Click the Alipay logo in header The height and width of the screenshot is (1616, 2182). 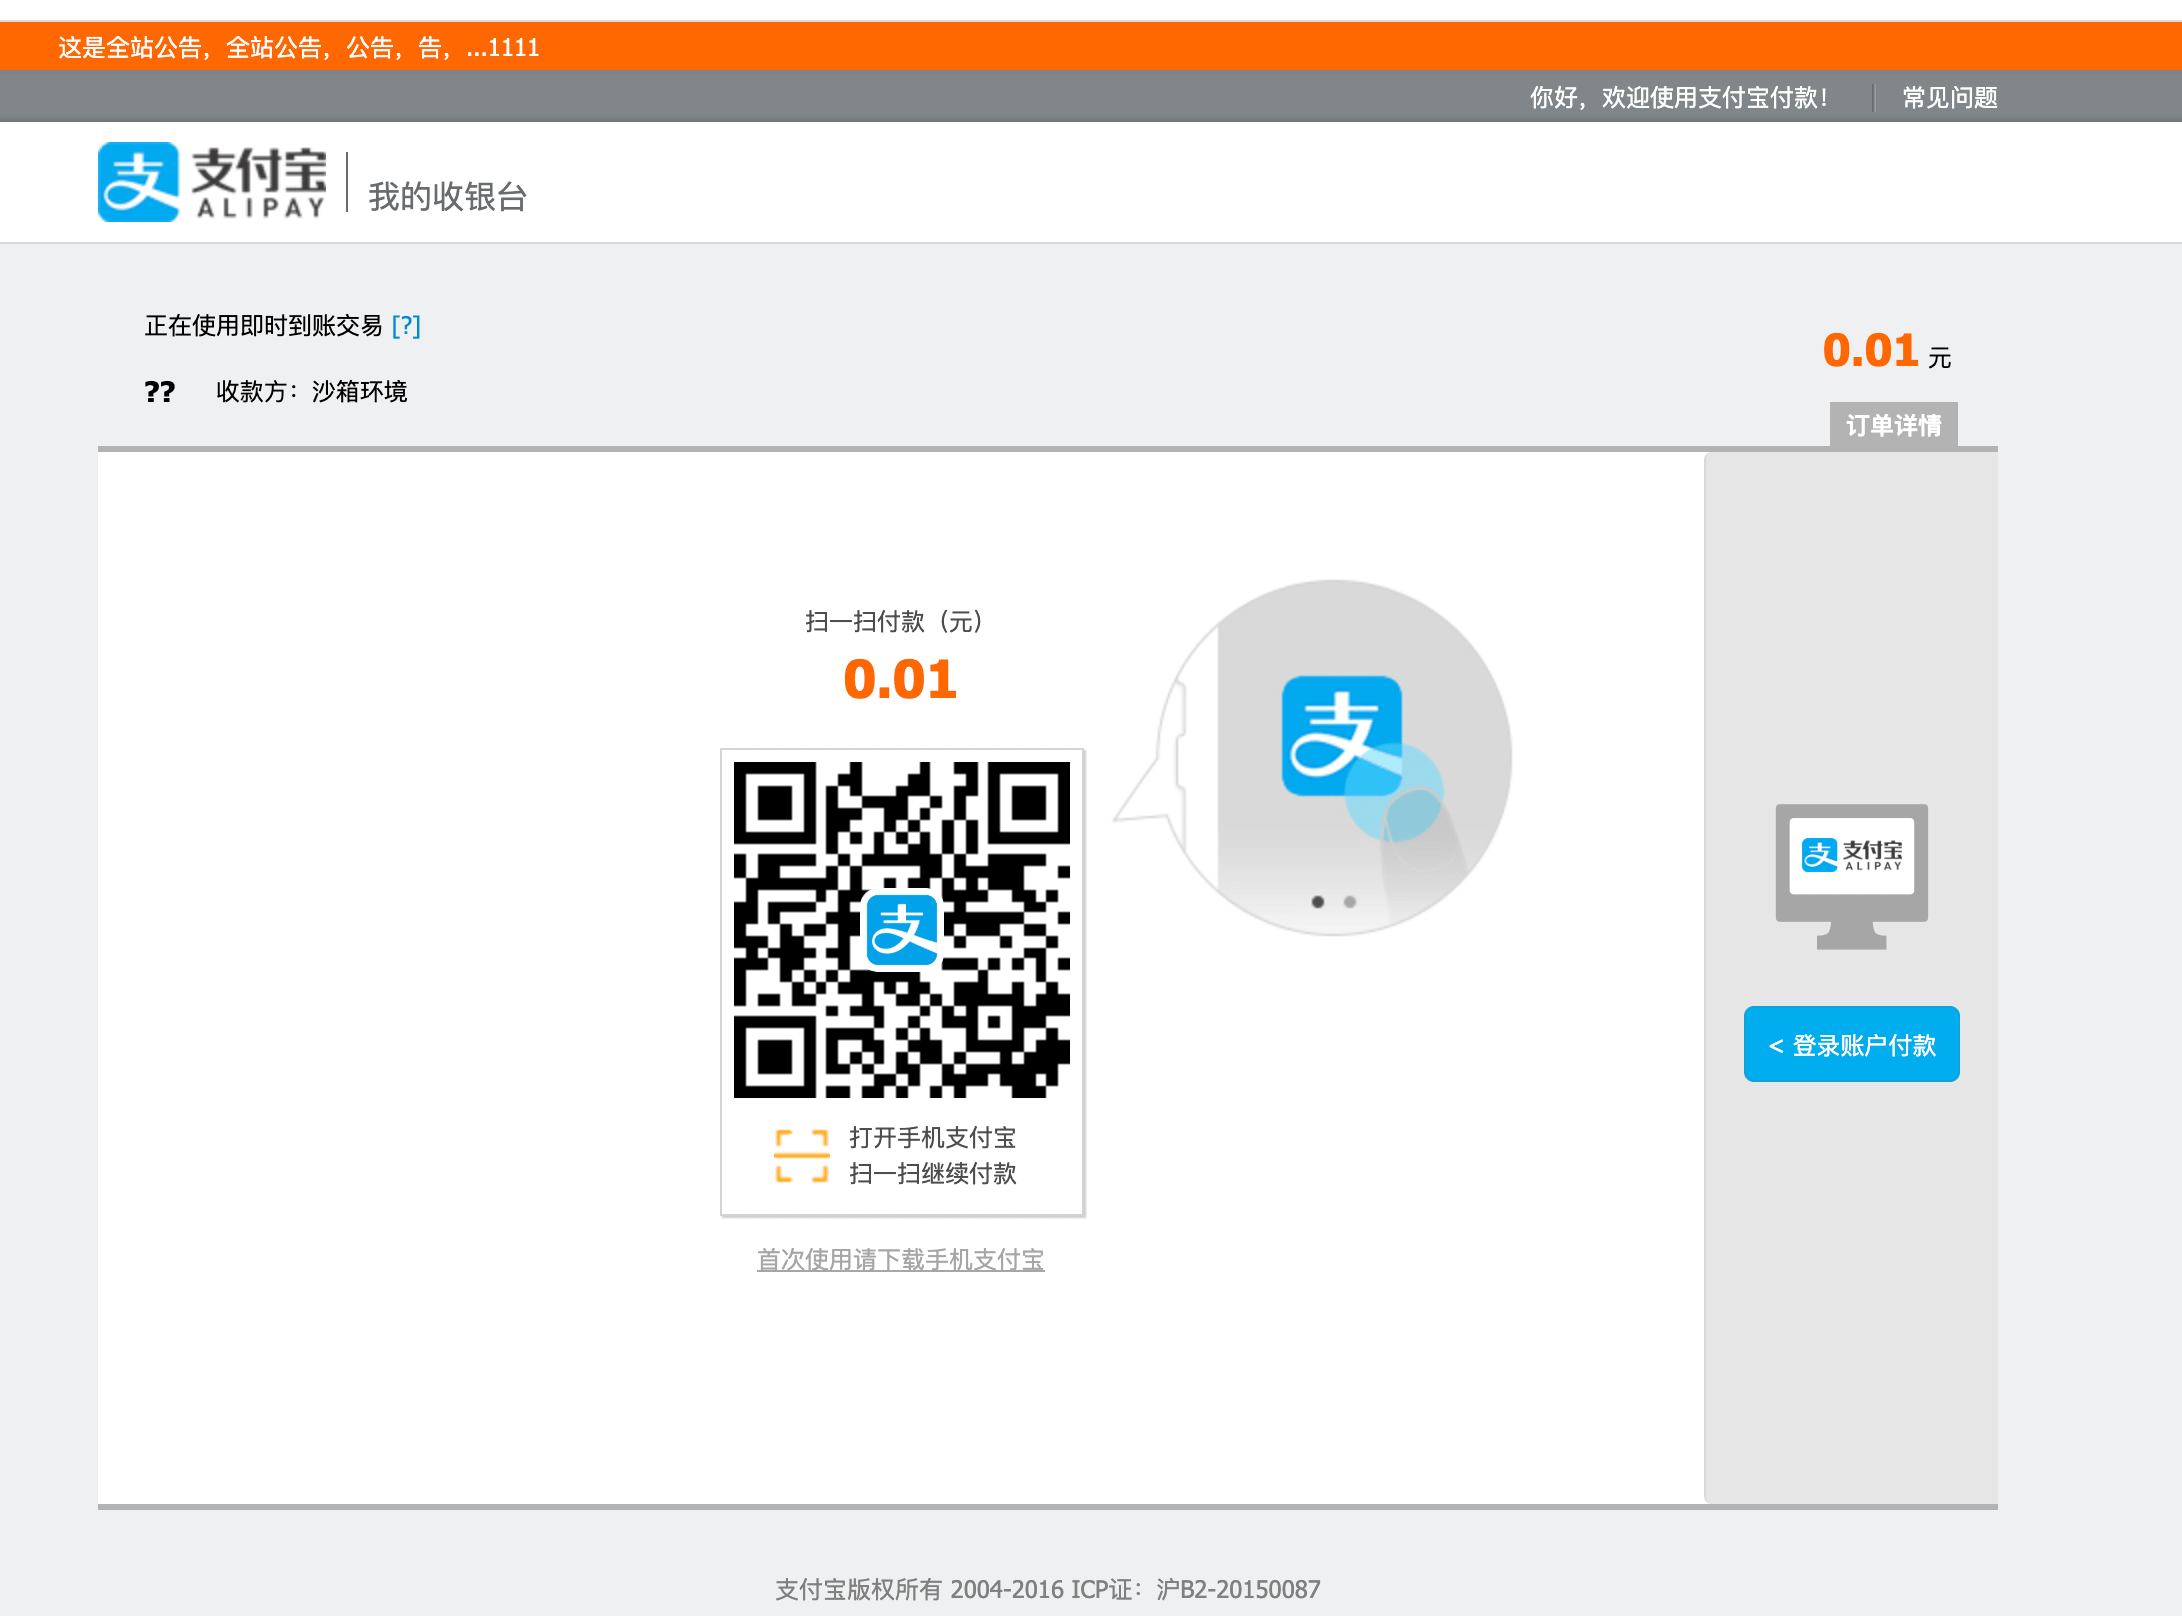pyautogui.click(x=213, y=182)
